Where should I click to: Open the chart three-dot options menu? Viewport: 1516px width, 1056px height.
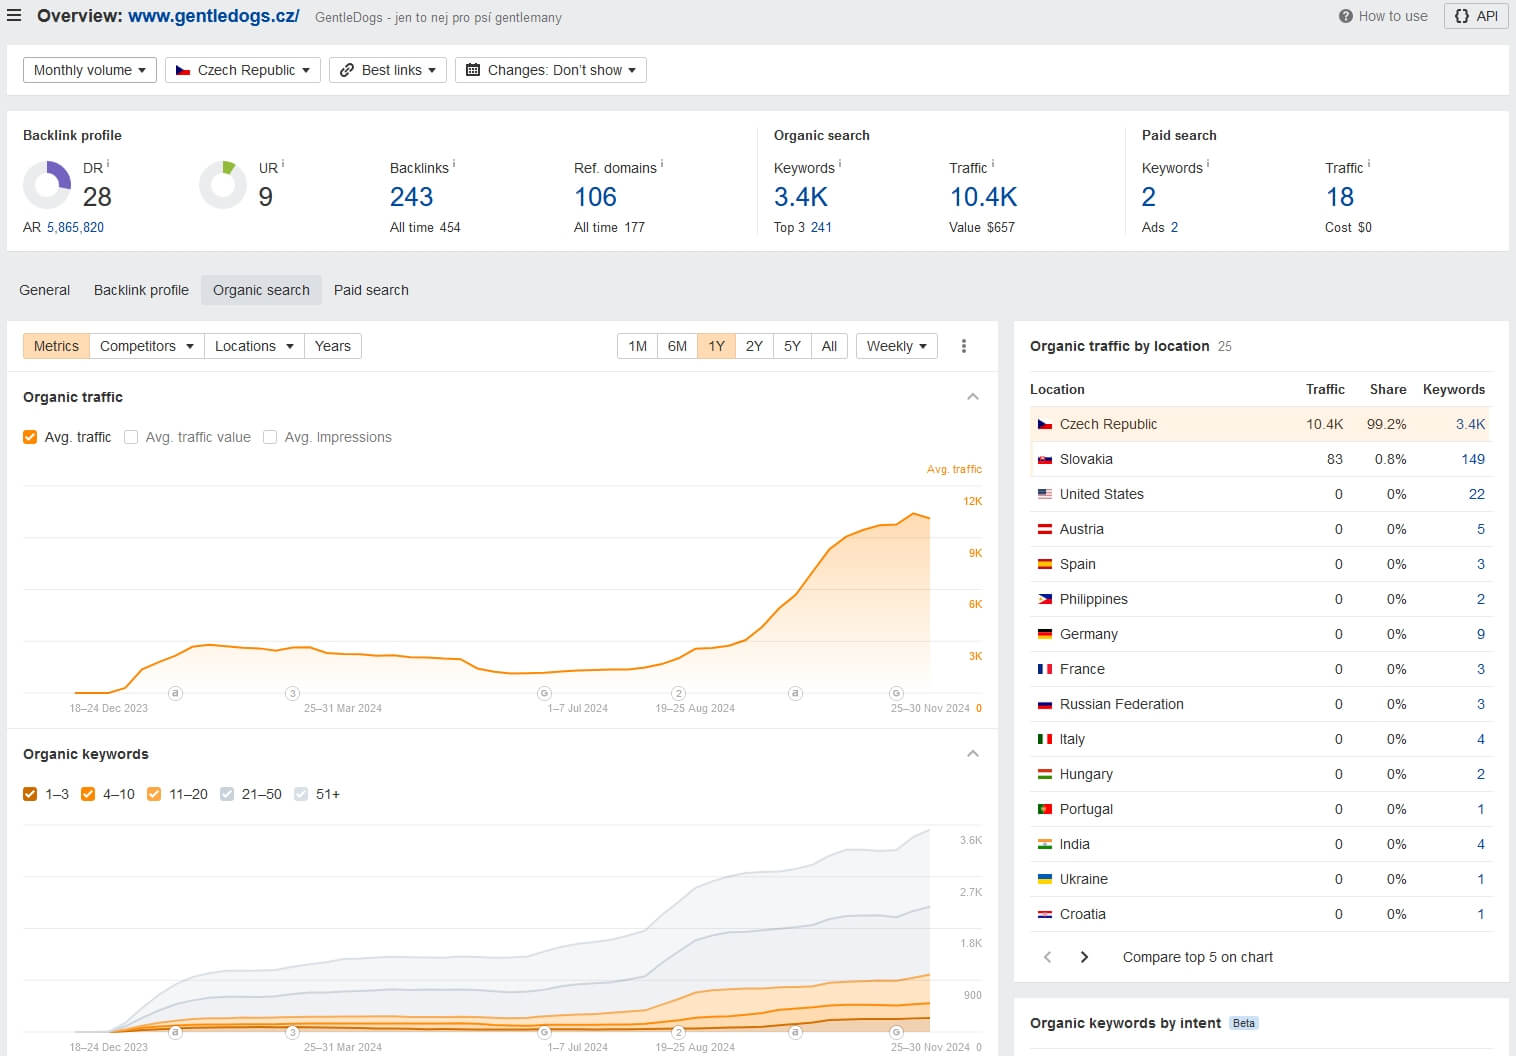964,346
